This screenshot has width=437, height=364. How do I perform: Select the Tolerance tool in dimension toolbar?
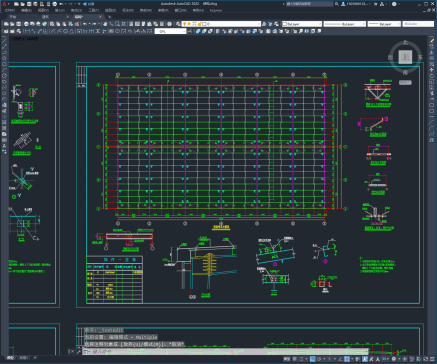pos(111,31)
